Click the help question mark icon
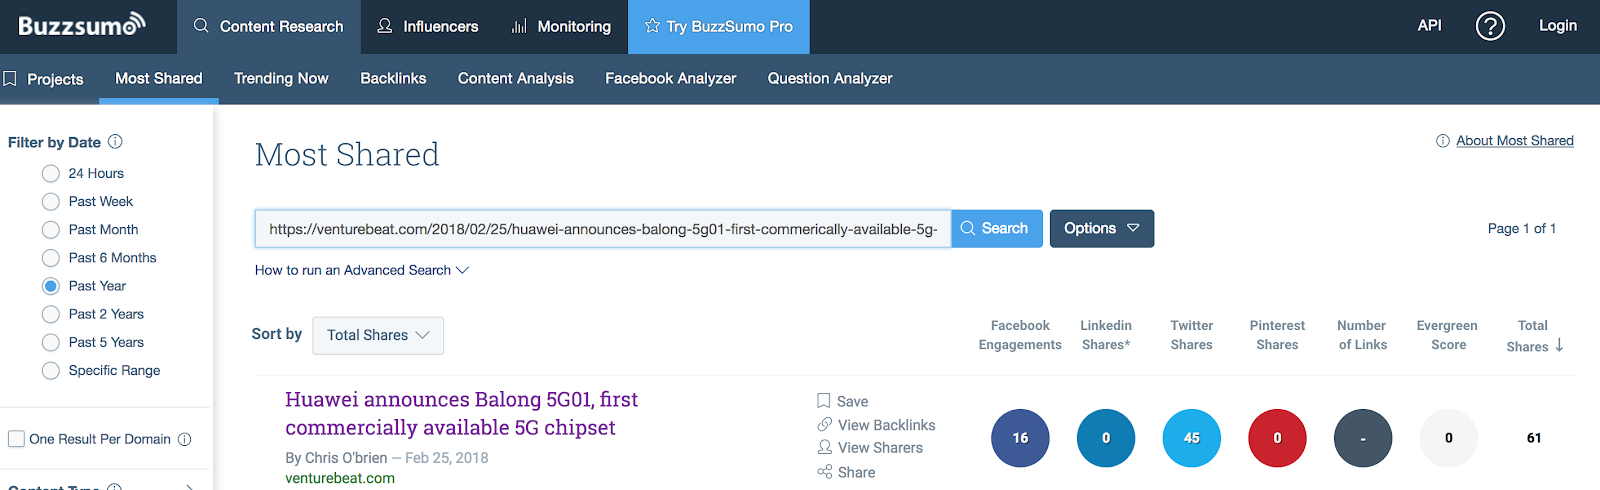The width and height of the screenshot is (1600, 490). point(1490,26)
